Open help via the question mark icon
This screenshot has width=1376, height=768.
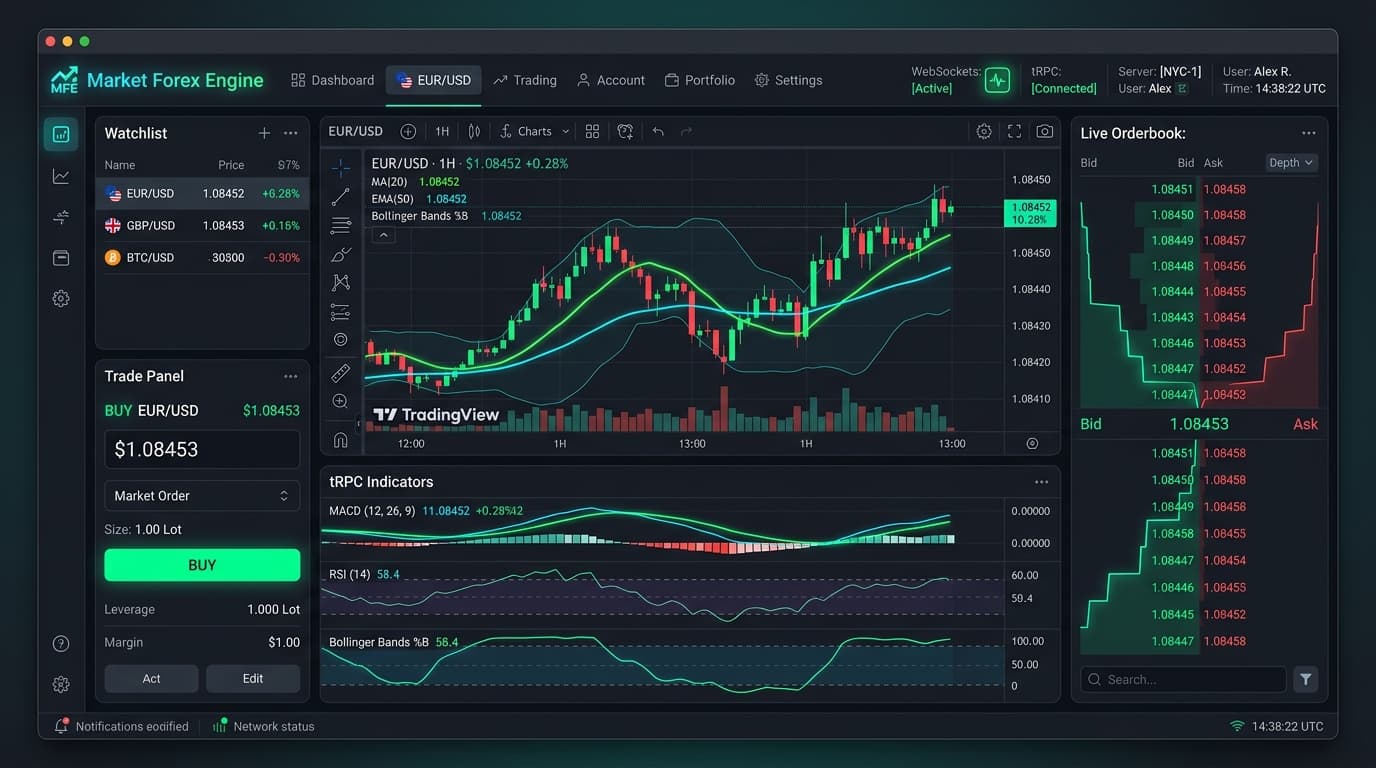[61, 644]
